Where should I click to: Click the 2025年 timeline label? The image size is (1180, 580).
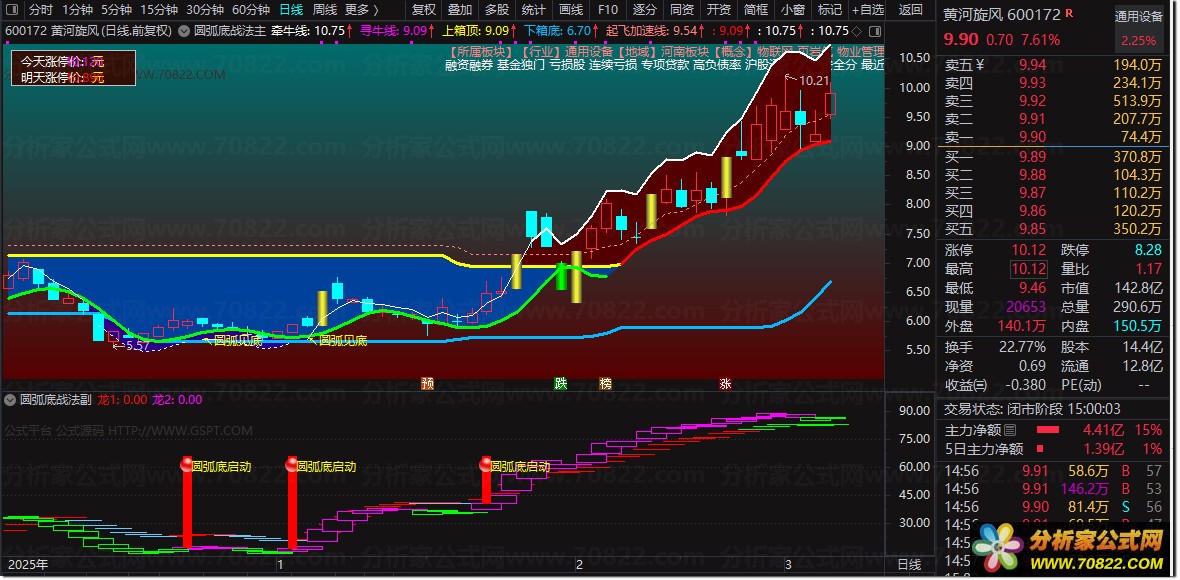pos(27,564)
